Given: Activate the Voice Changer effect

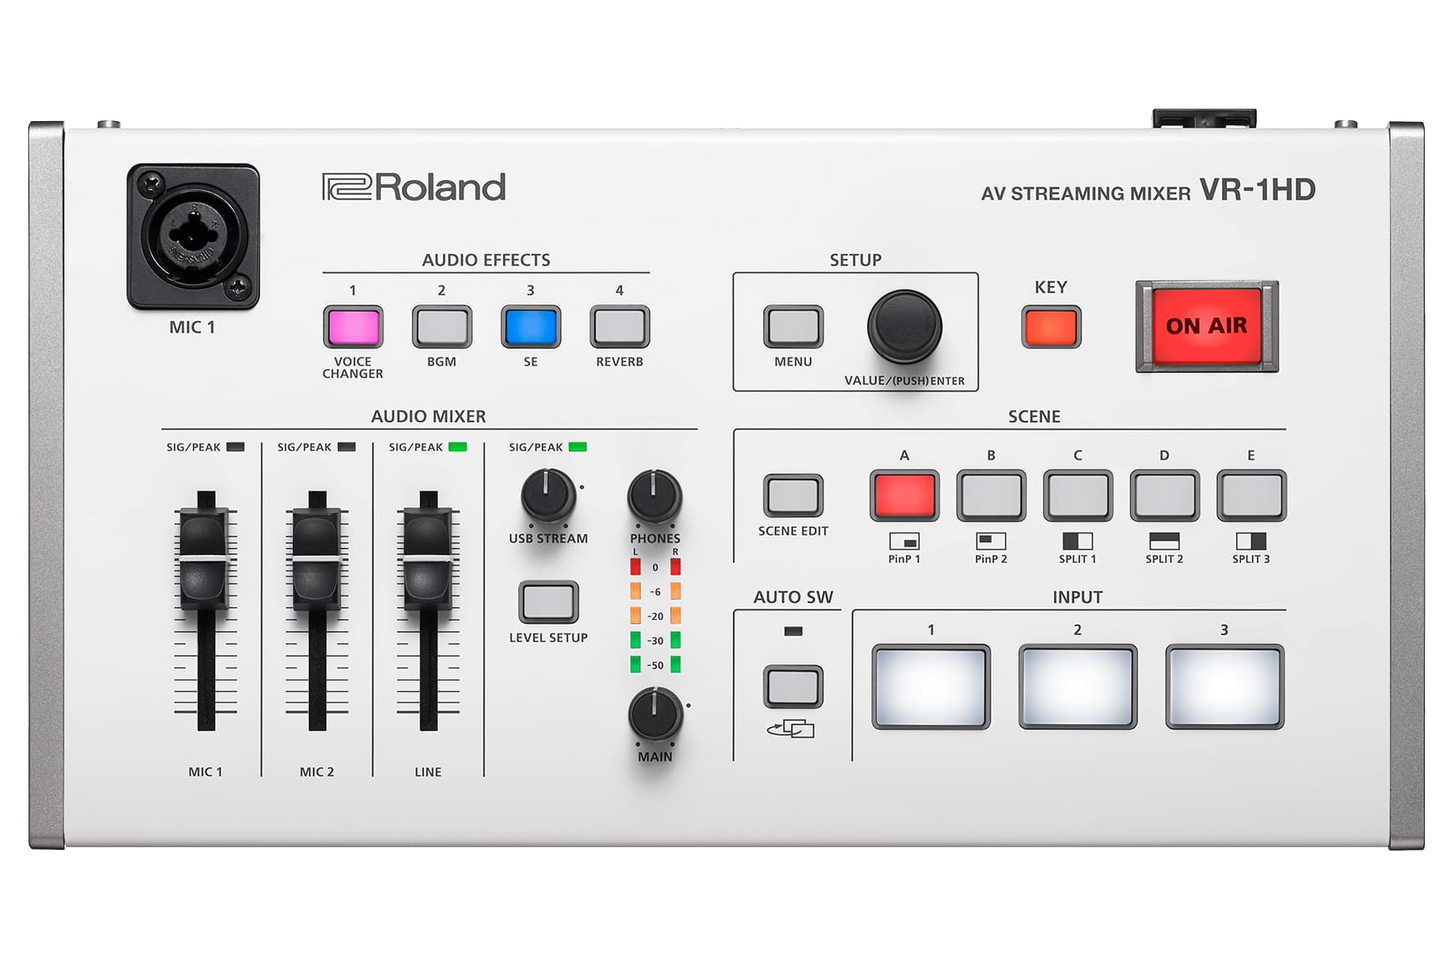Looking at the screenshot, I should (352, 326).
